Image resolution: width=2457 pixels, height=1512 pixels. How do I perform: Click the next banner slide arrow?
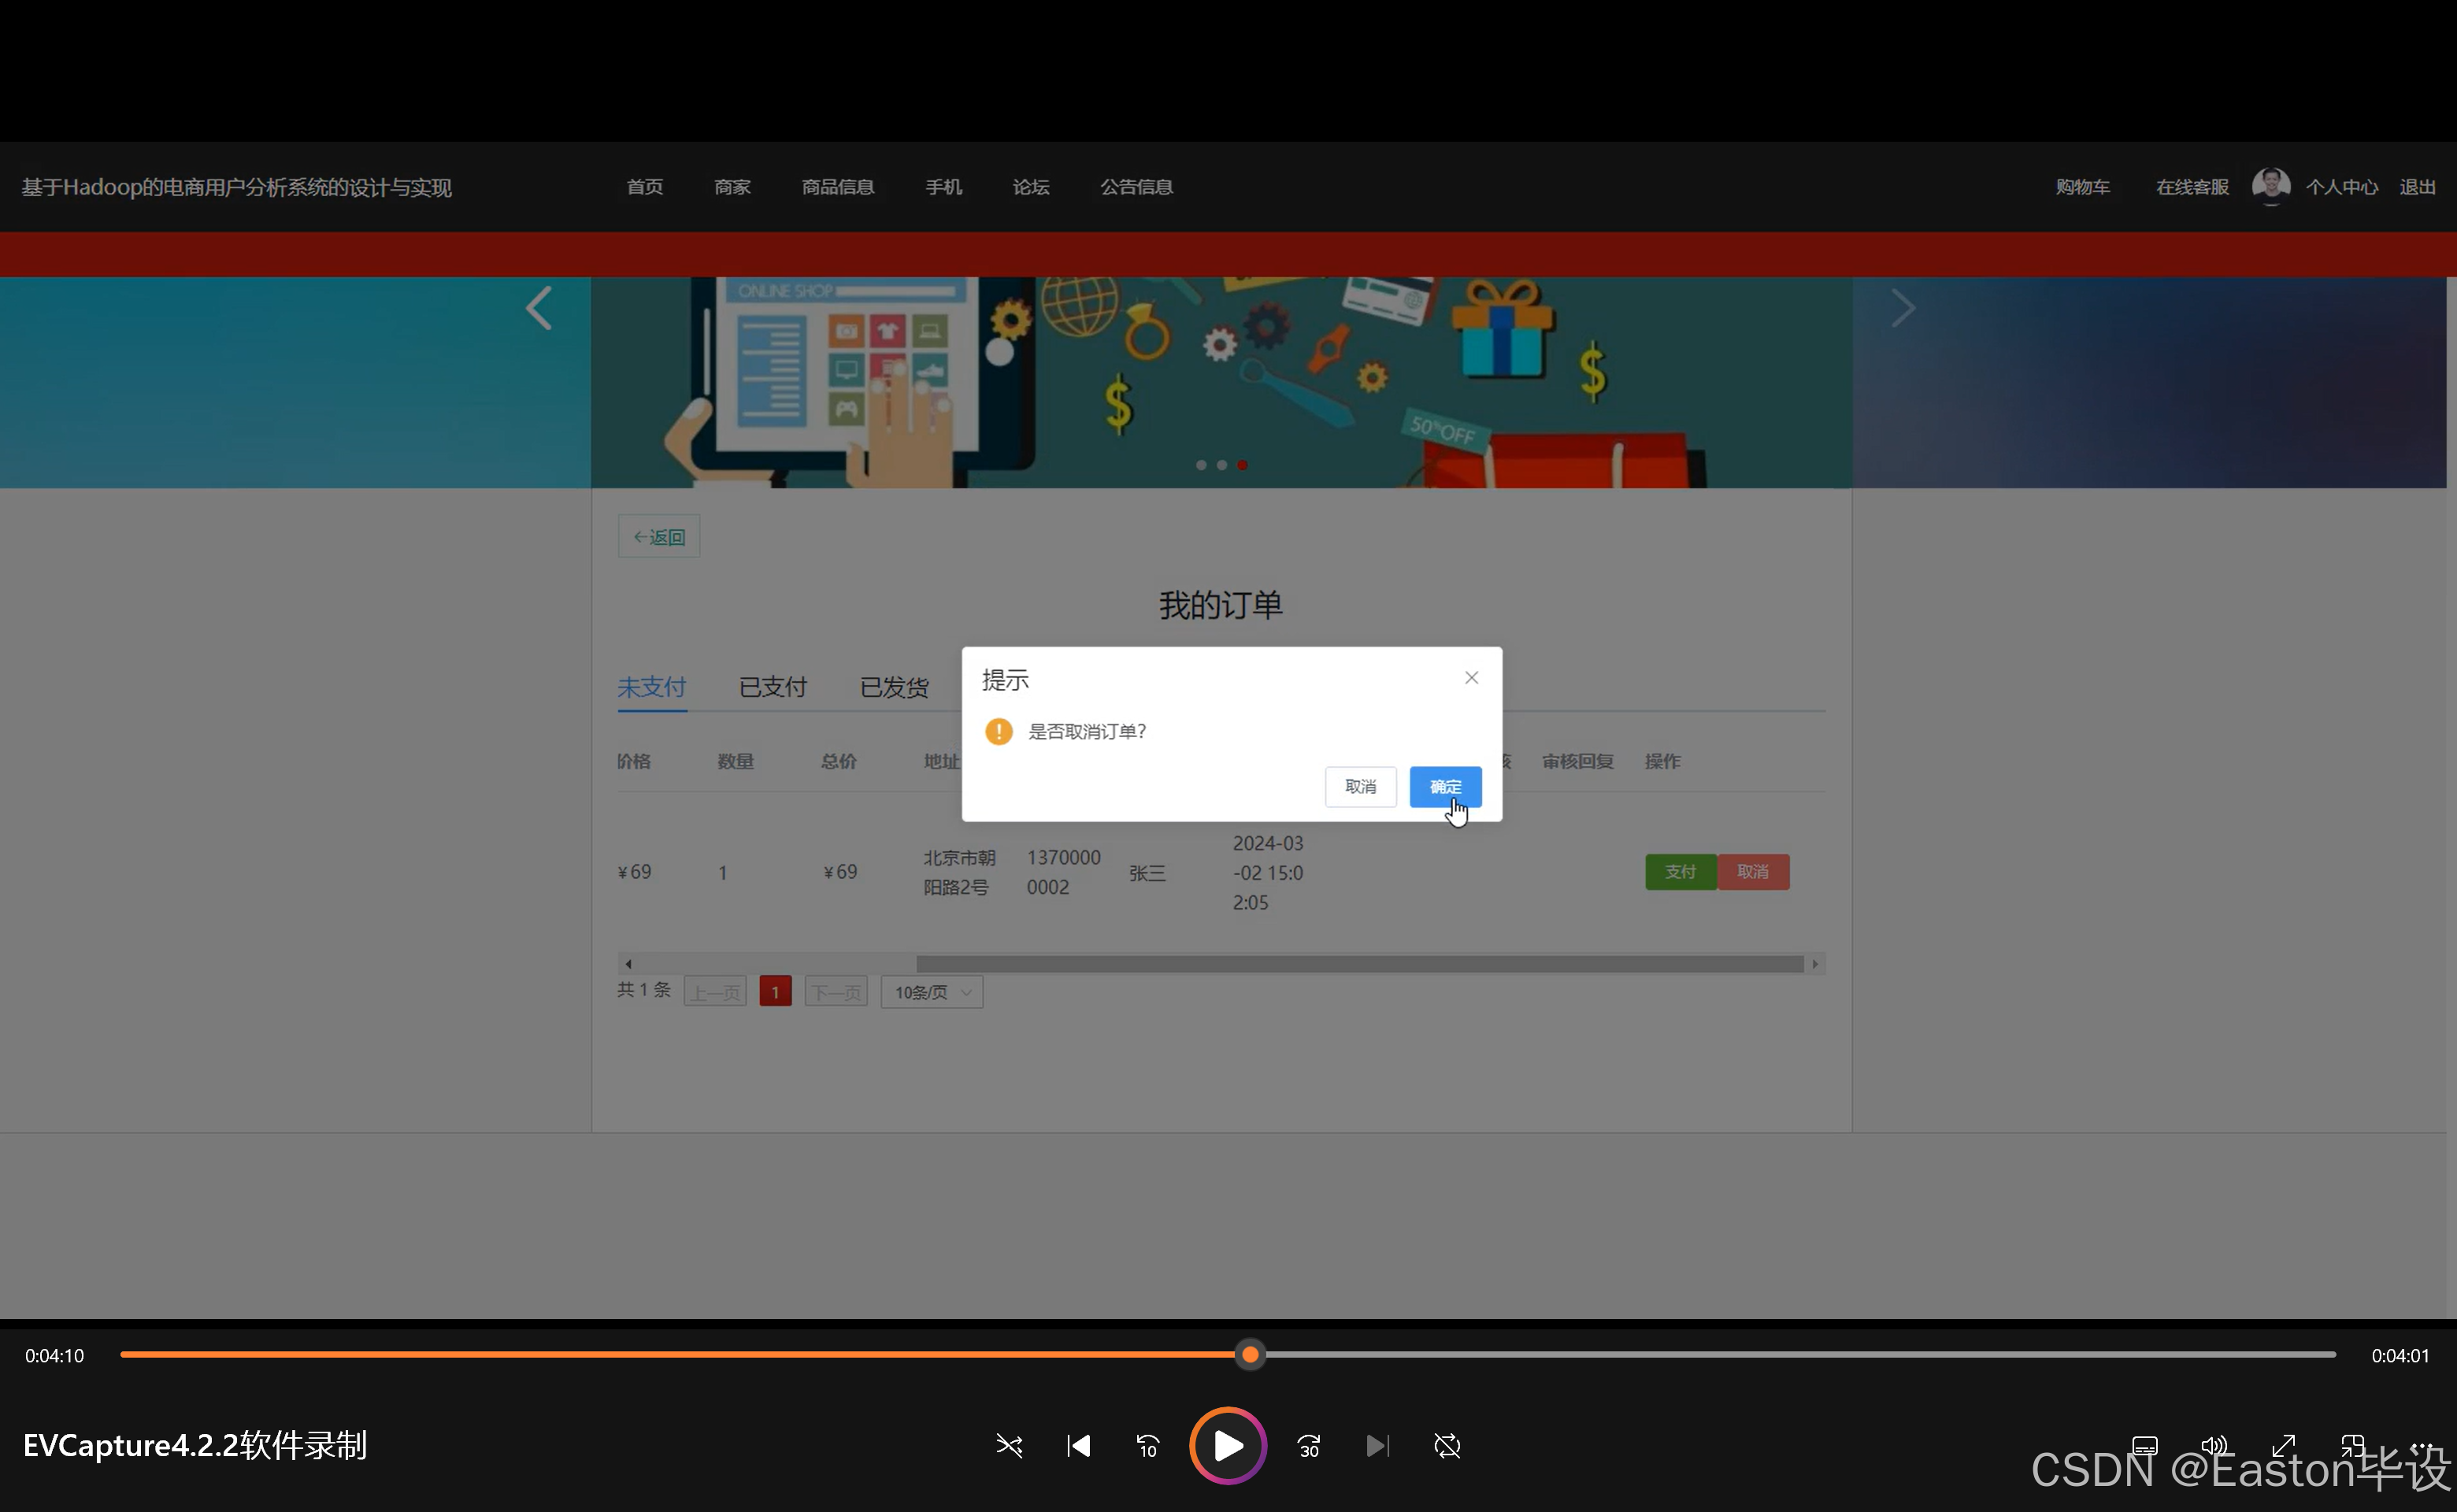(1902, 308)
